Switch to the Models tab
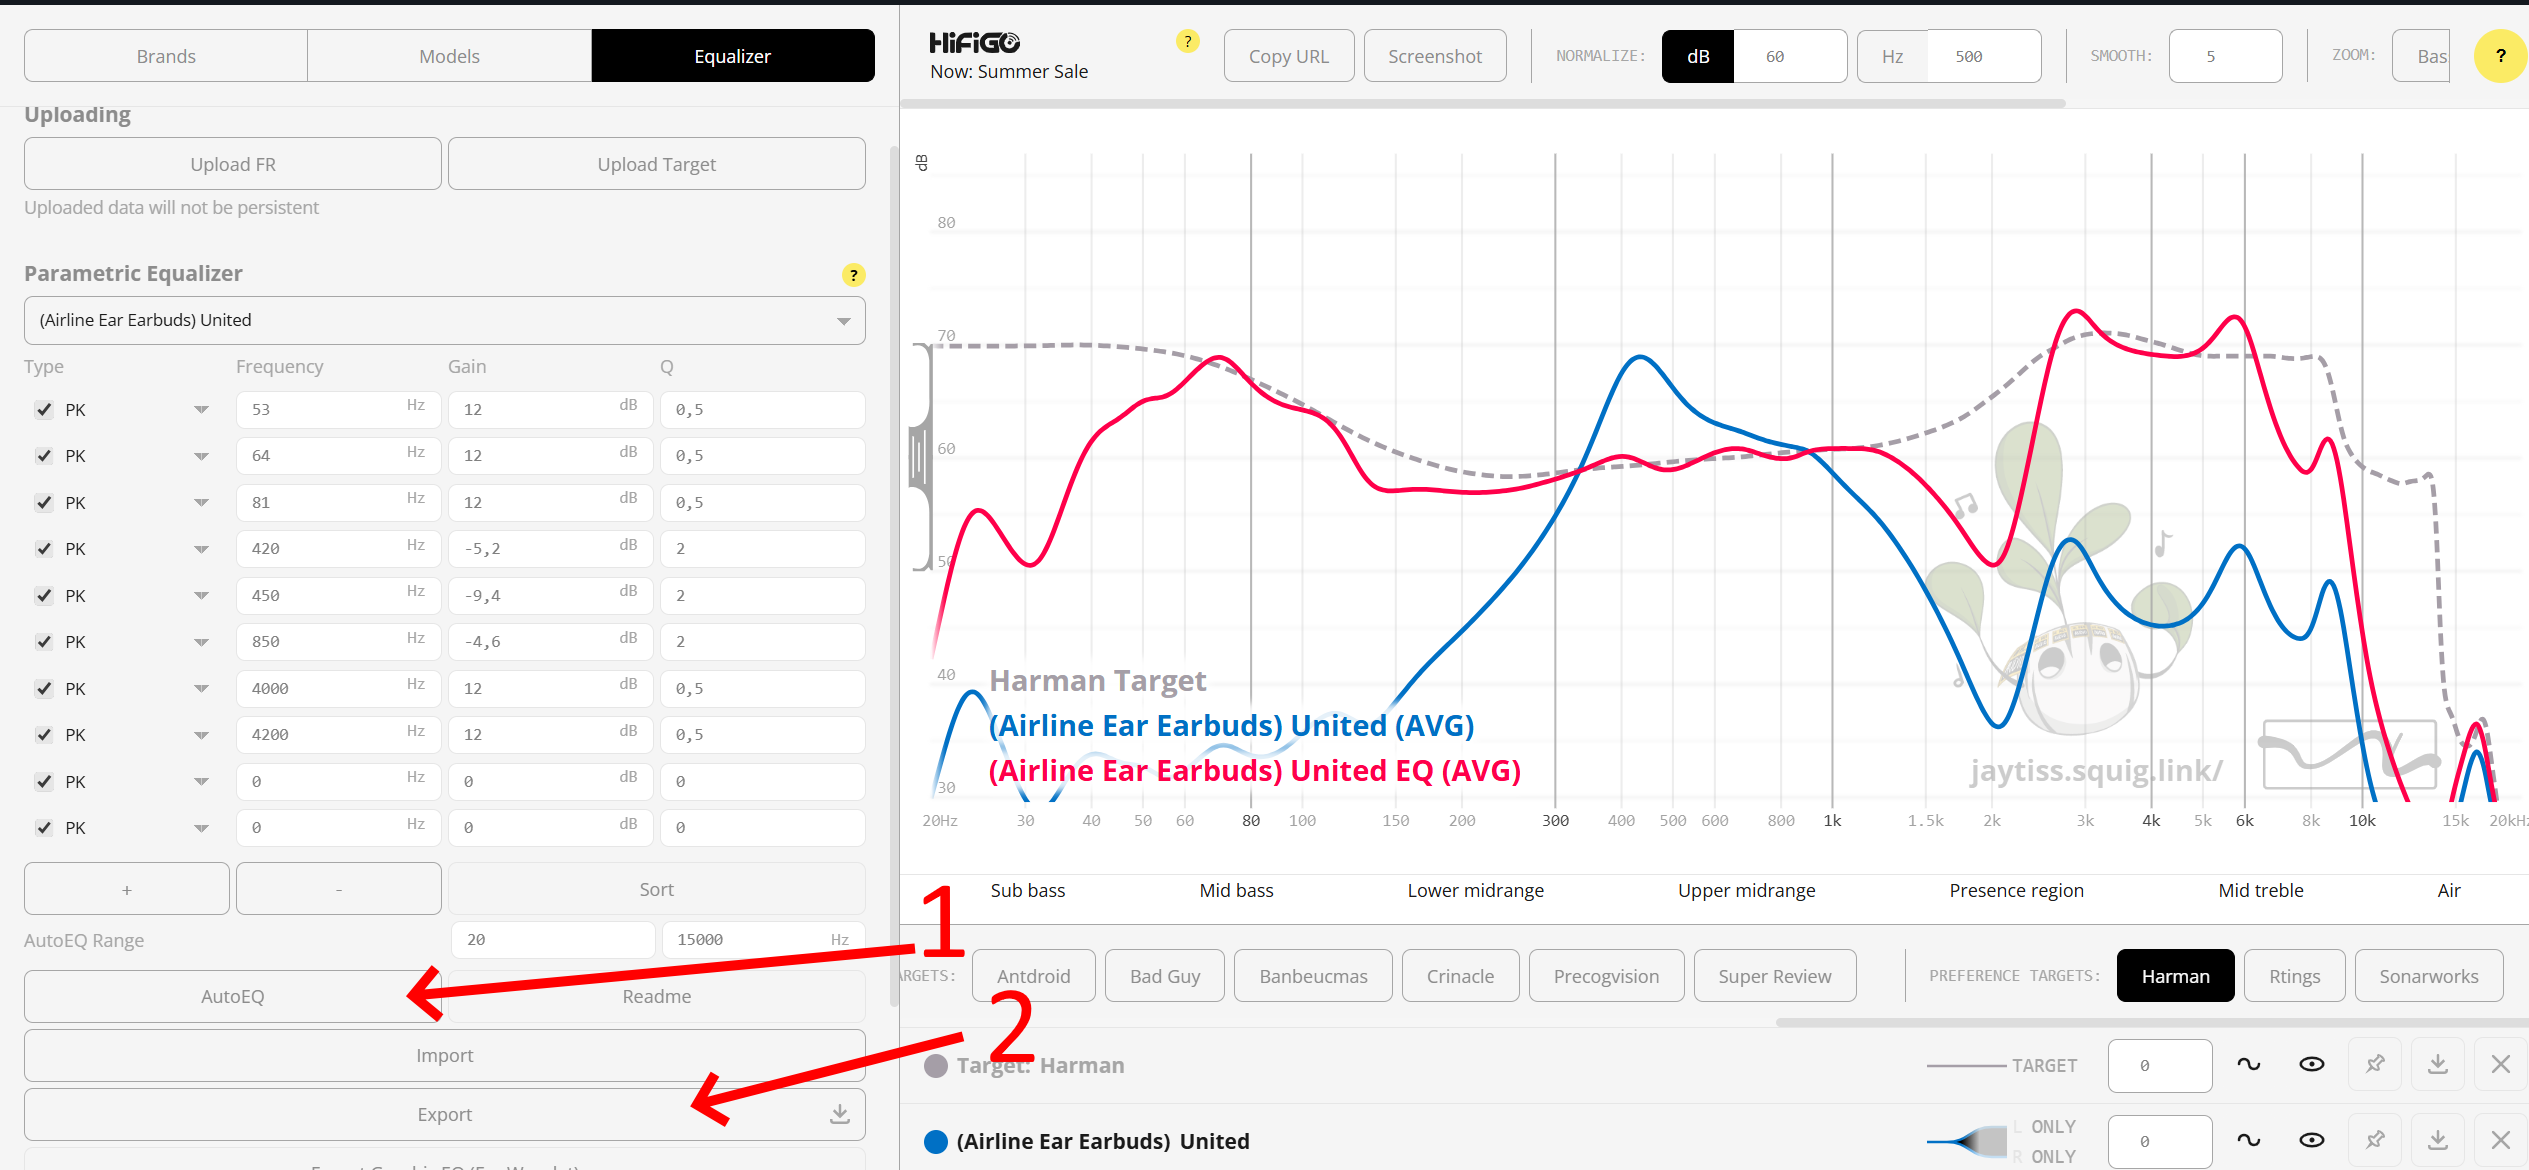The image size is (2529, 1170). click(449, 56)
